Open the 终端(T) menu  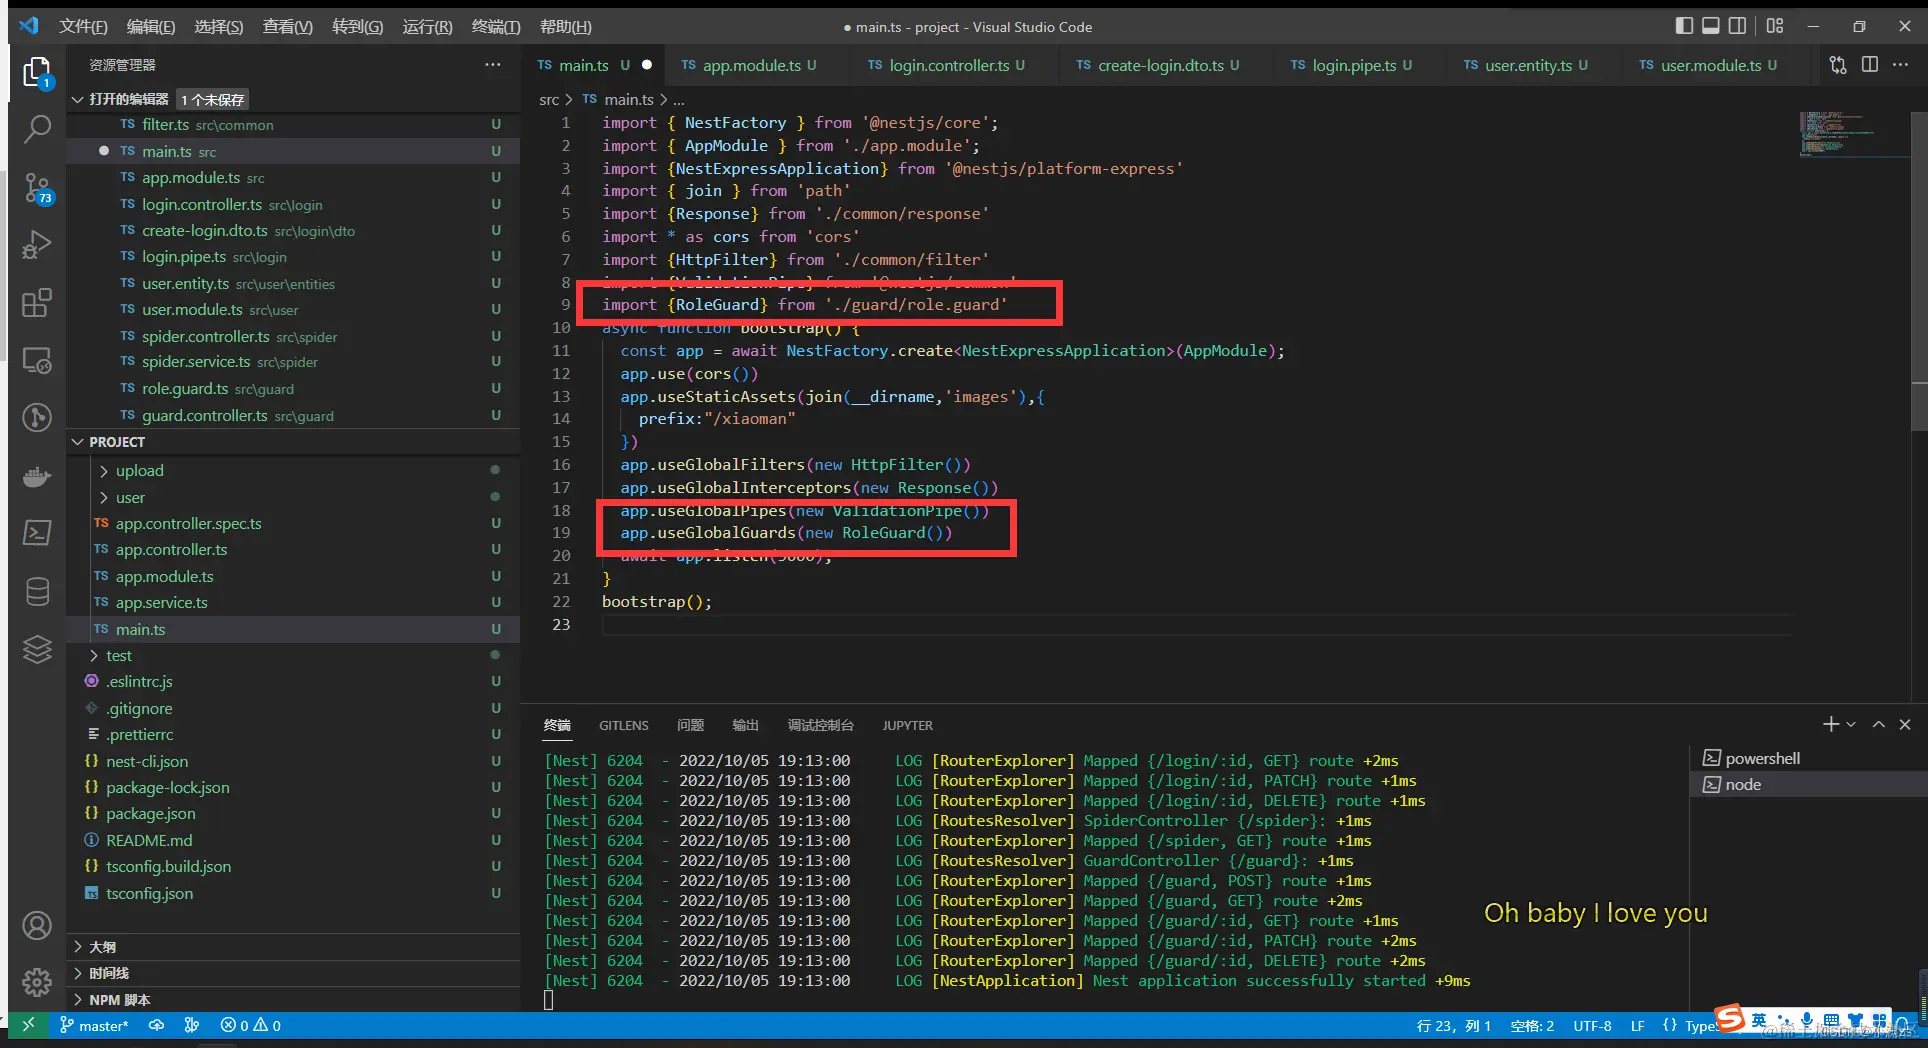pos(495,27)
